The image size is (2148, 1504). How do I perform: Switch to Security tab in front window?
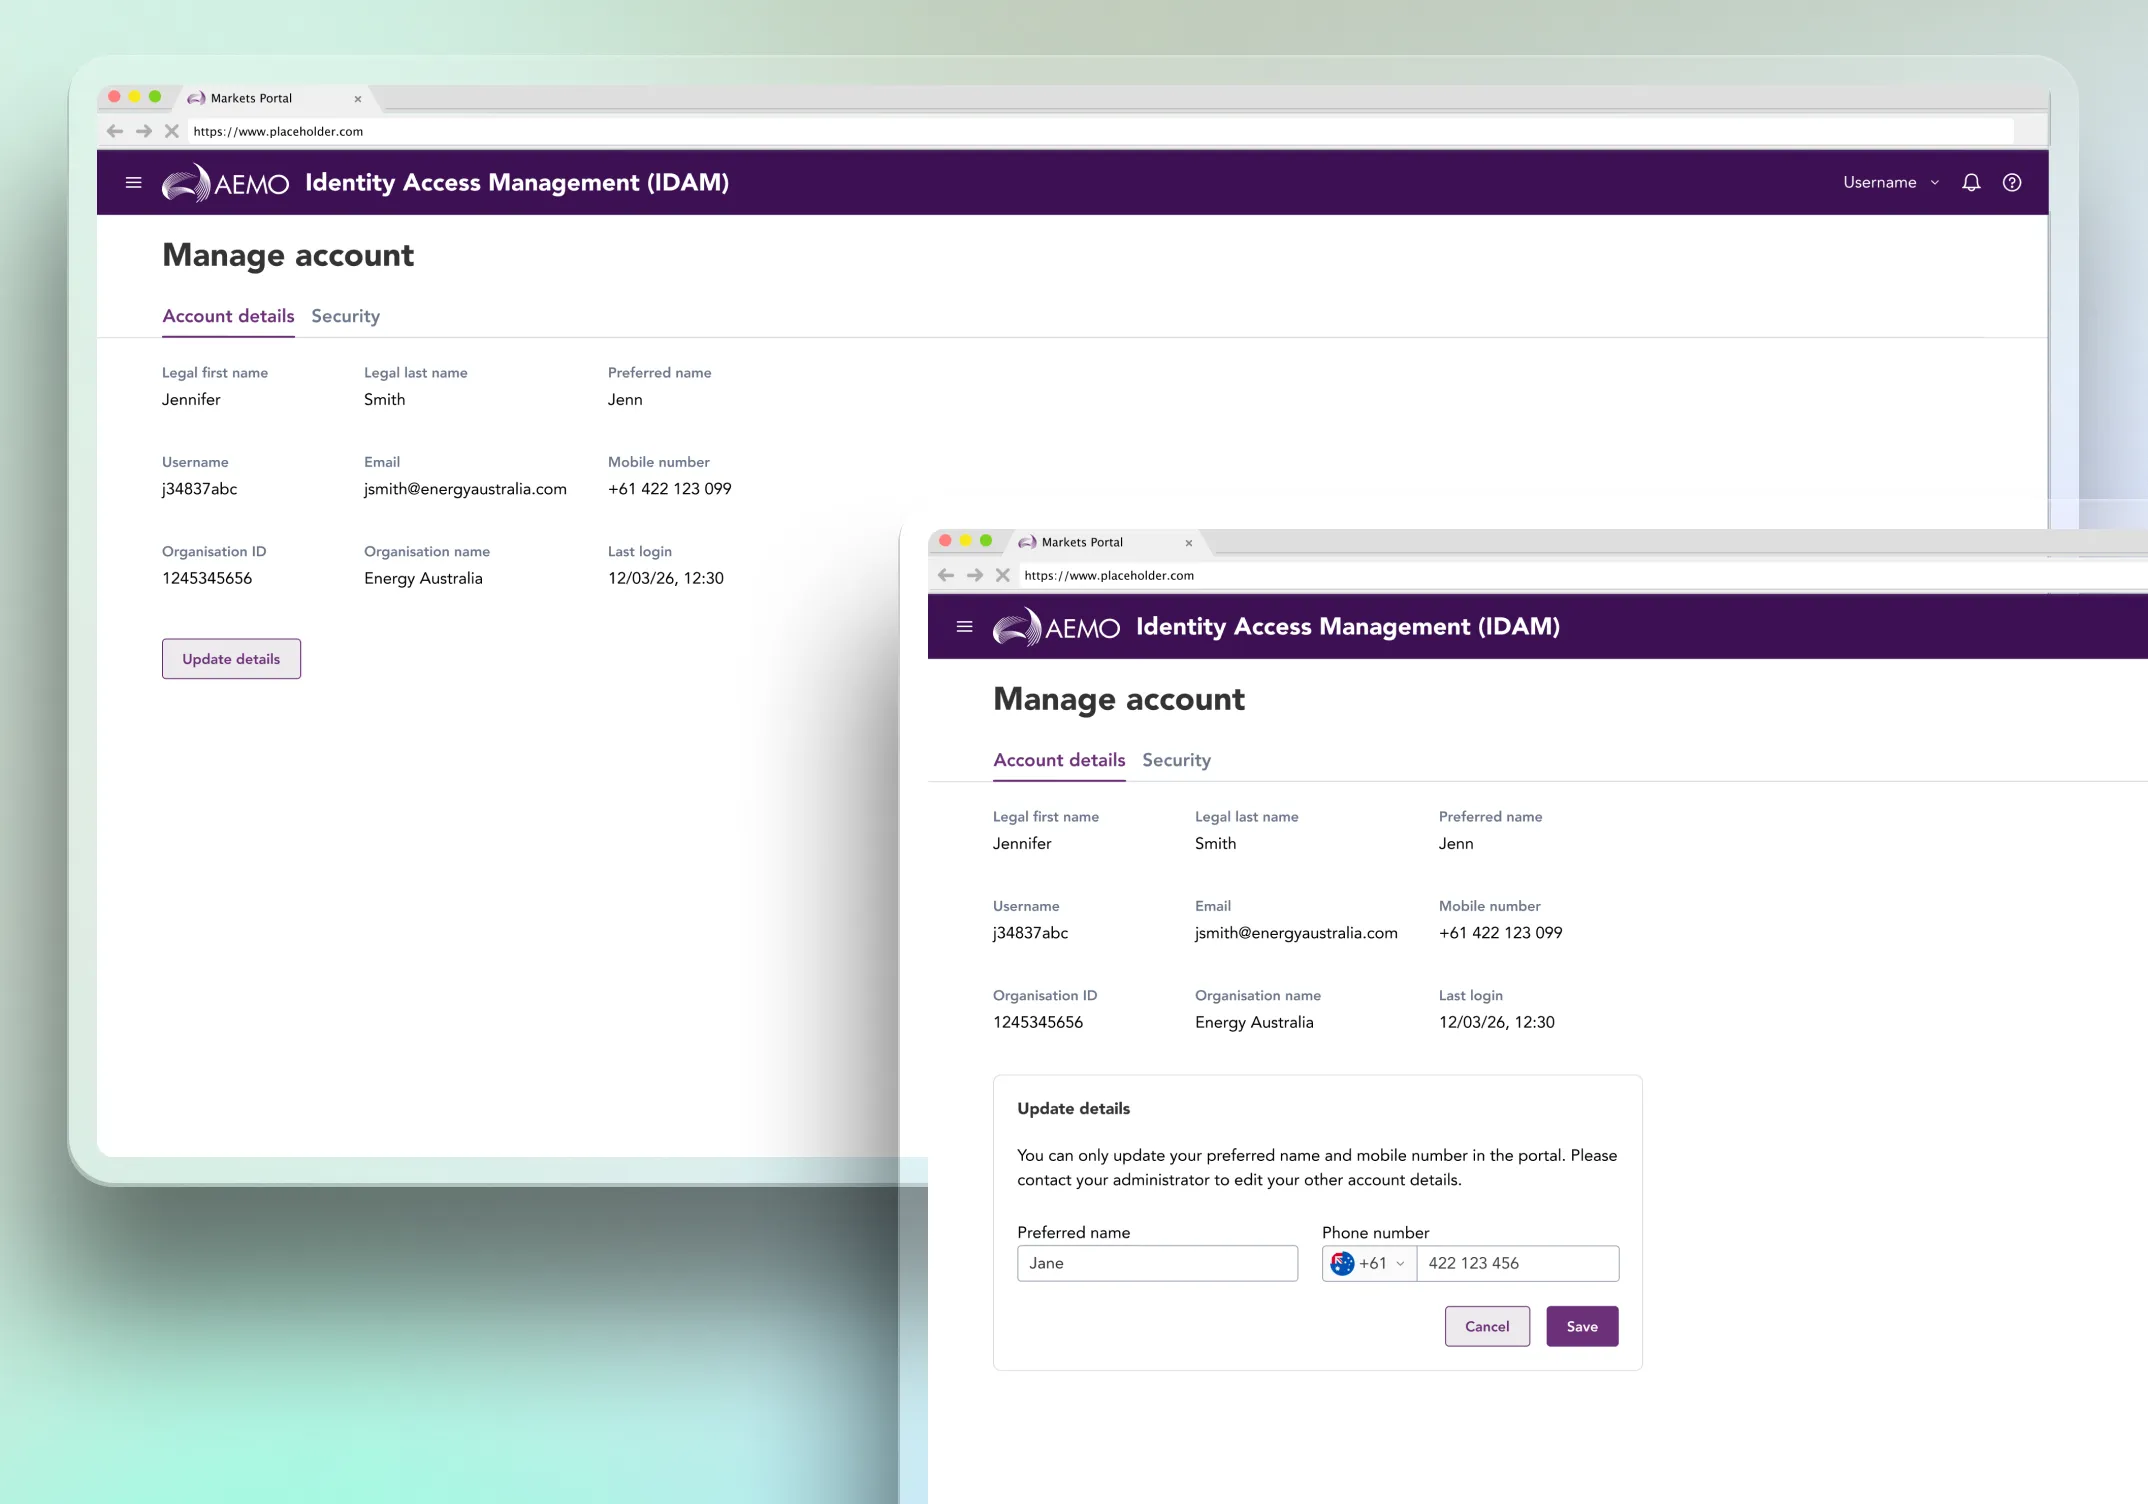click(1176, 760)
